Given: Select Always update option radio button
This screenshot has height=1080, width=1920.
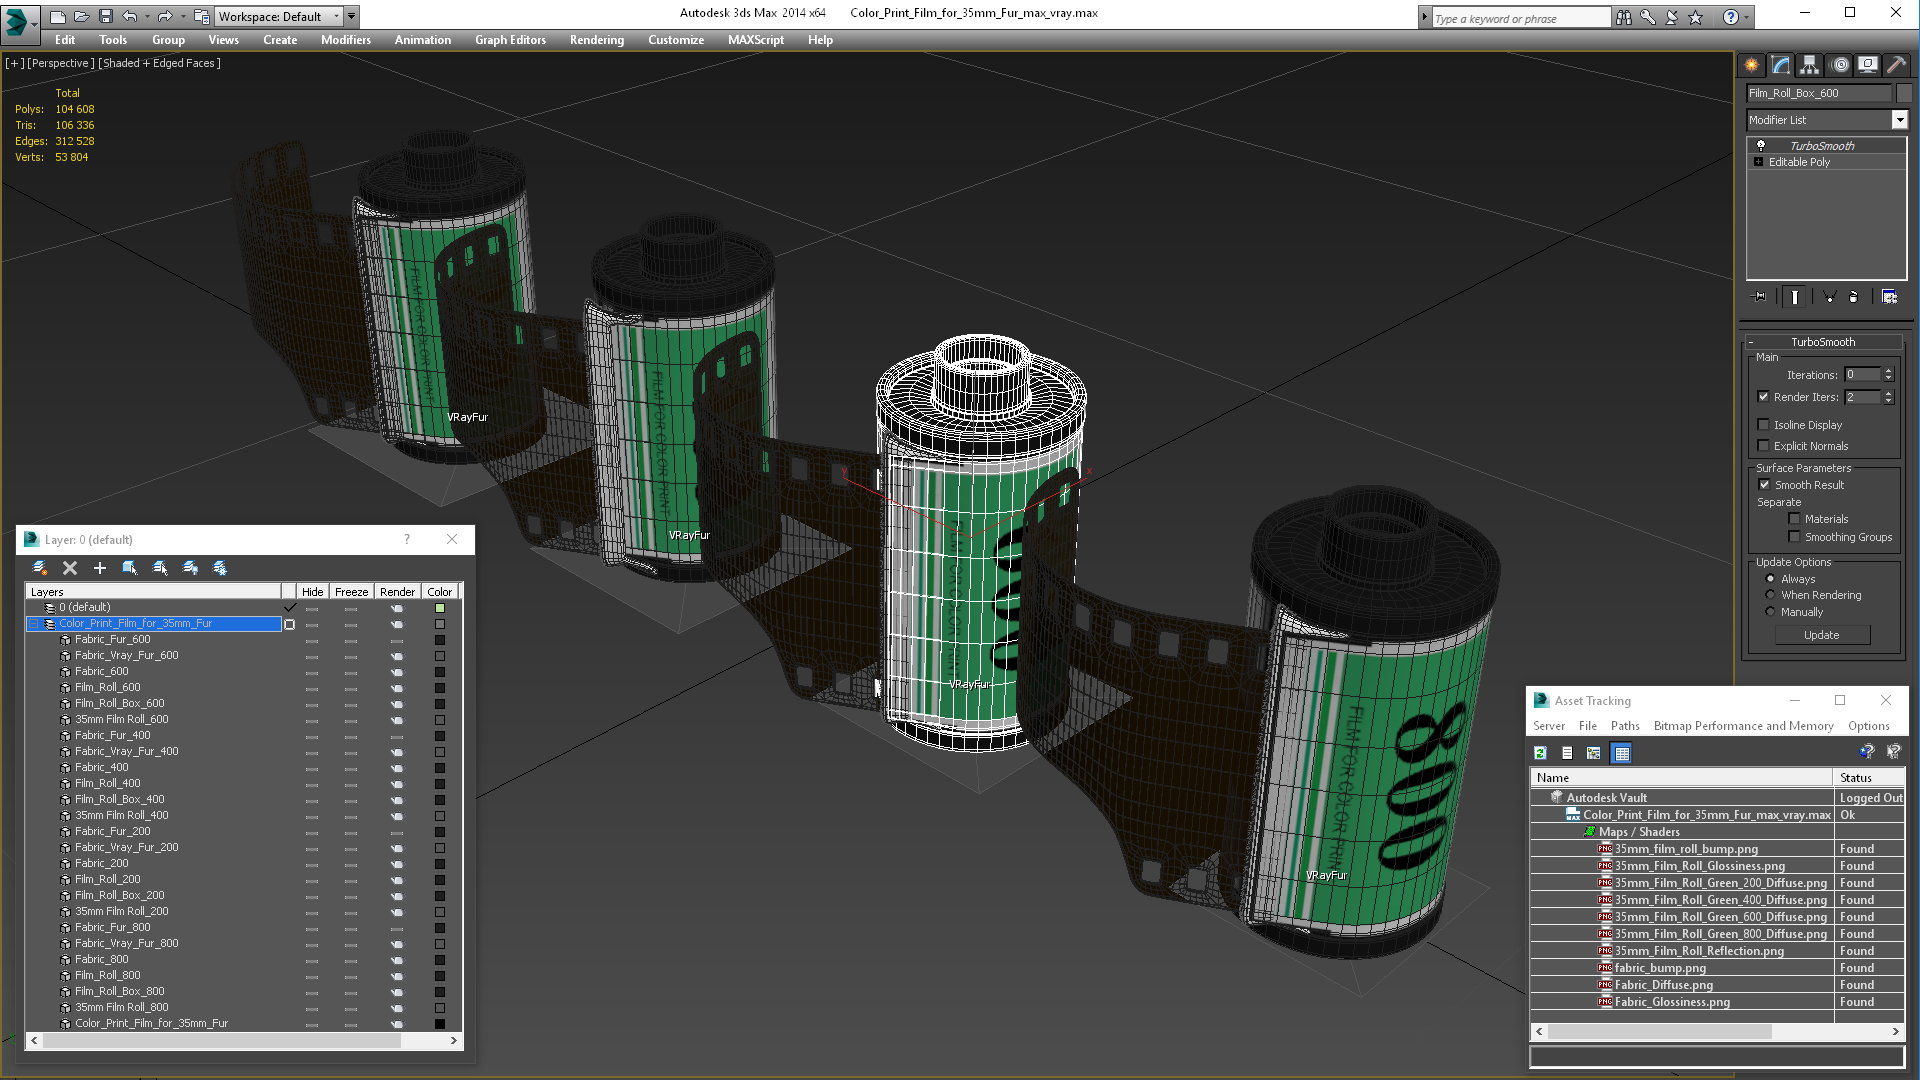Looking at the screenshot, I should click(1771, 579).
